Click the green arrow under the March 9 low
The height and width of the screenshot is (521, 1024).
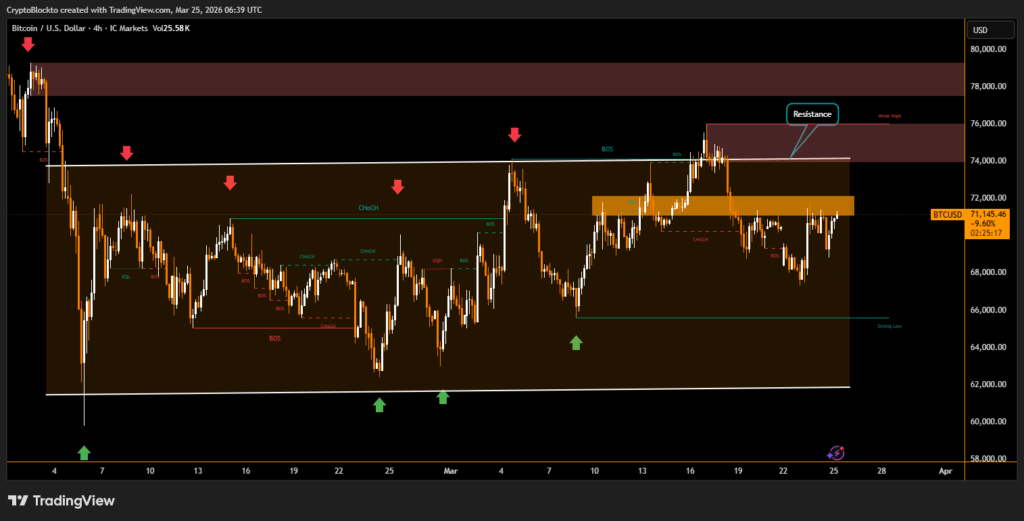576,343
